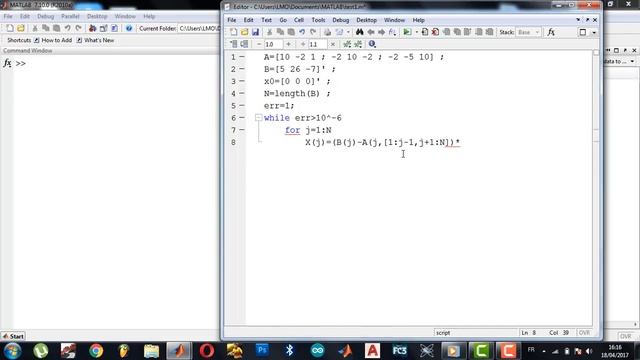Viewport: 640px width, 360px height.
Task: Click the 1.1 multiply value field
Action: pyautogui.click(x=317, y=44)
